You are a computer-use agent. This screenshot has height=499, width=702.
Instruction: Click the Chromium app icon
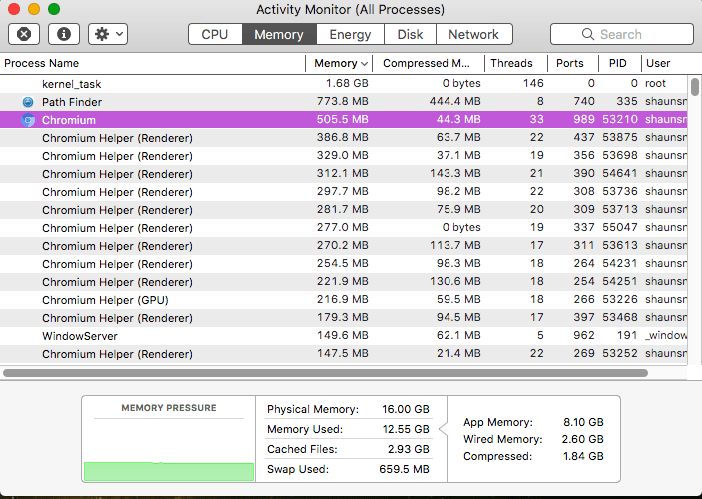(28, 120)
